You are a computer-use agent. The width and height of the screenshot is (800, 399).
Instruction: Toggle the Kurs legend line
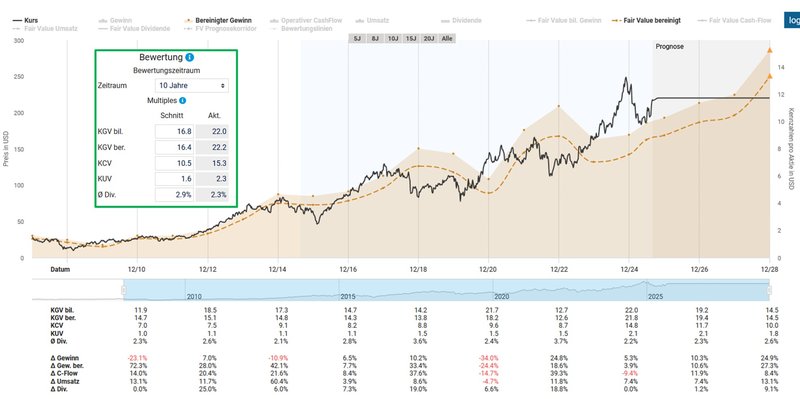click(x=26, y=20)
